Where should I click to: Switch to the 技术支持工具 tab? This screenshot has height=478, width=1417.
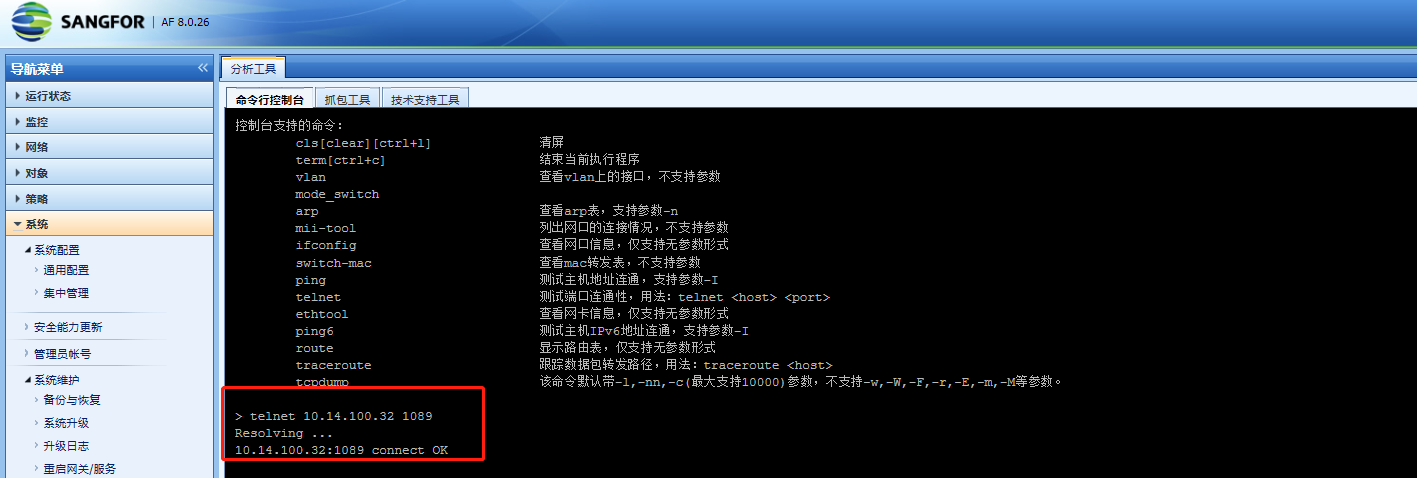click(x=425, y=99)
